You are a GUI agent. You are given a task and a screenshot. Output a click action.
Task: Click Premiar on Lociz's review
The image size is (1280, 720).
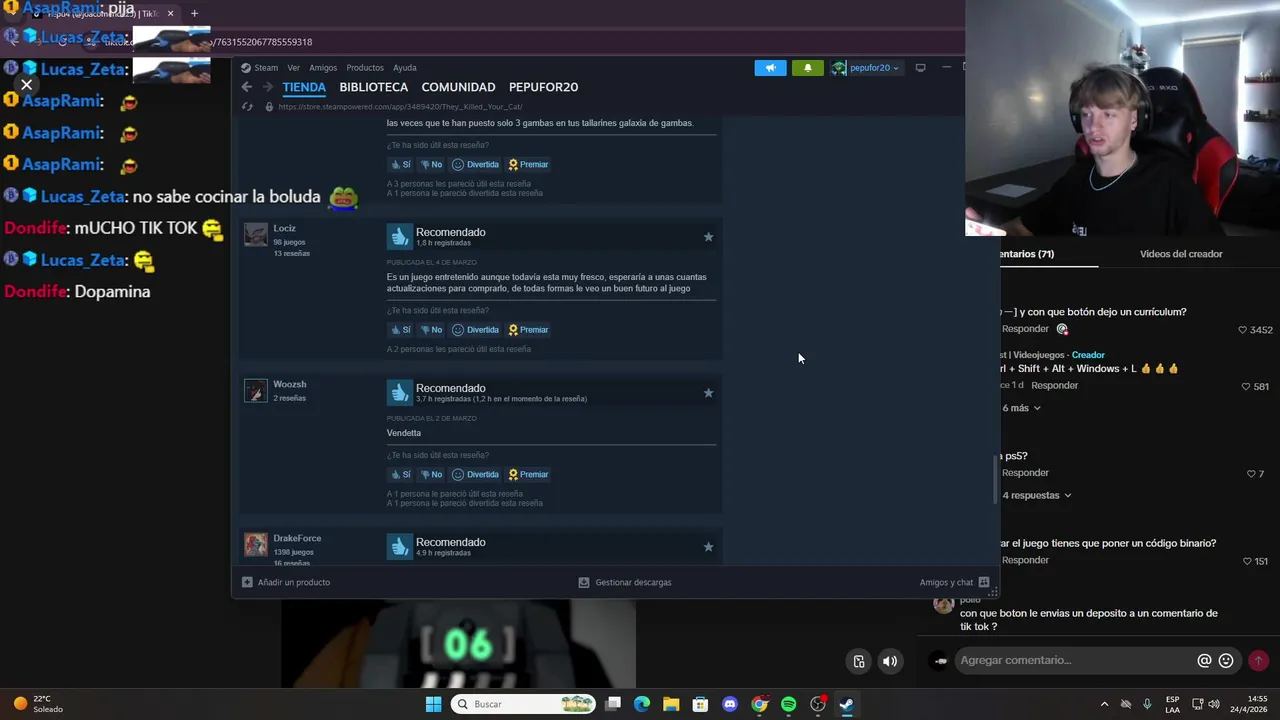coord(528,330)
